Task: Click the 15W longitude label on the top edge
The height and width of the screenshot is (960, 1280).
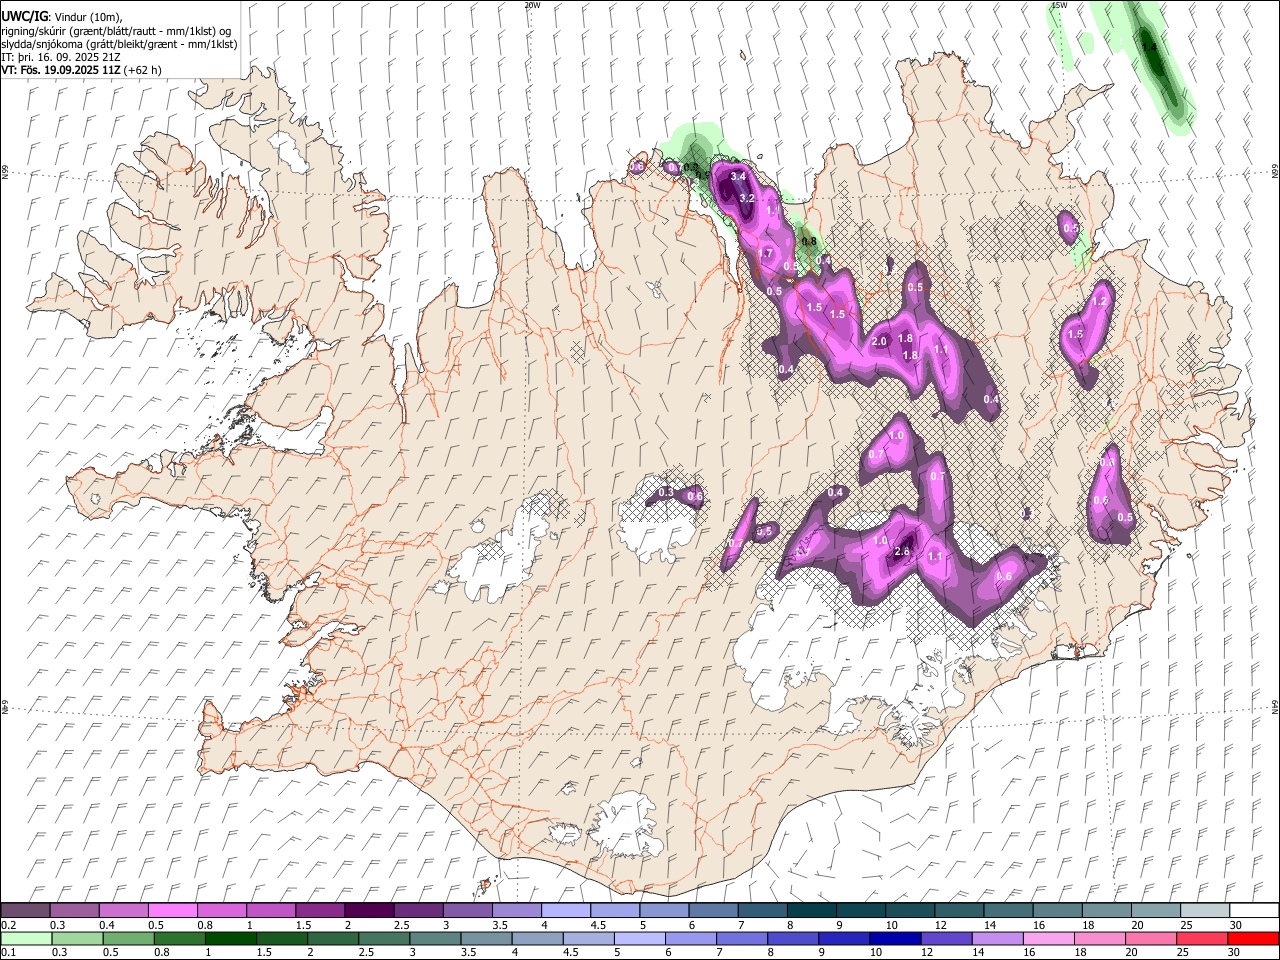Action: pos(1059,5)
